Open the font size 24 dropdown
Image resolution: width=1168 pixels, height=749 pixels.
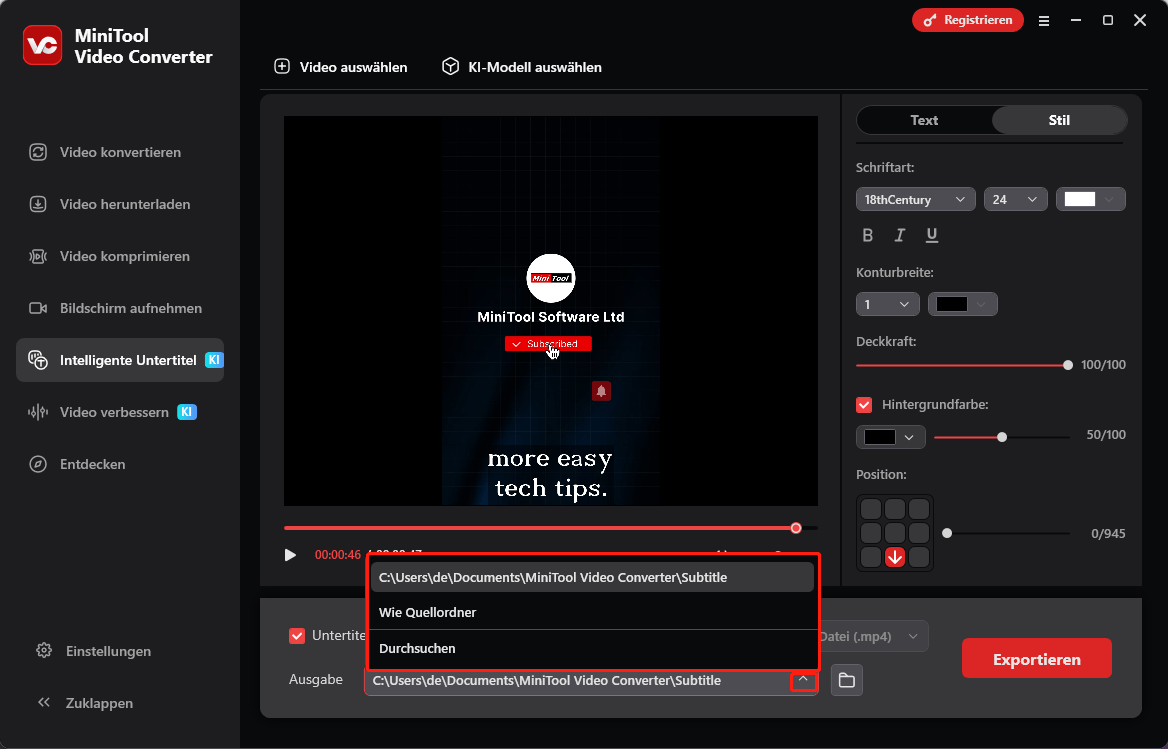click(x=1015, y=200)
